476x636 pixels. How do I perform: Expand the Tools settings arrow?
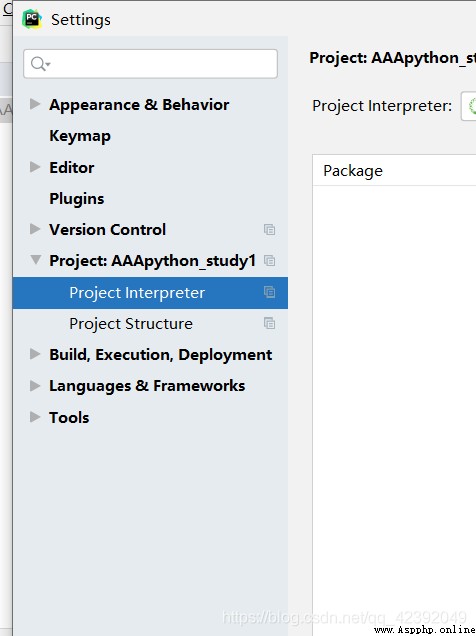[x=35, y=417]
